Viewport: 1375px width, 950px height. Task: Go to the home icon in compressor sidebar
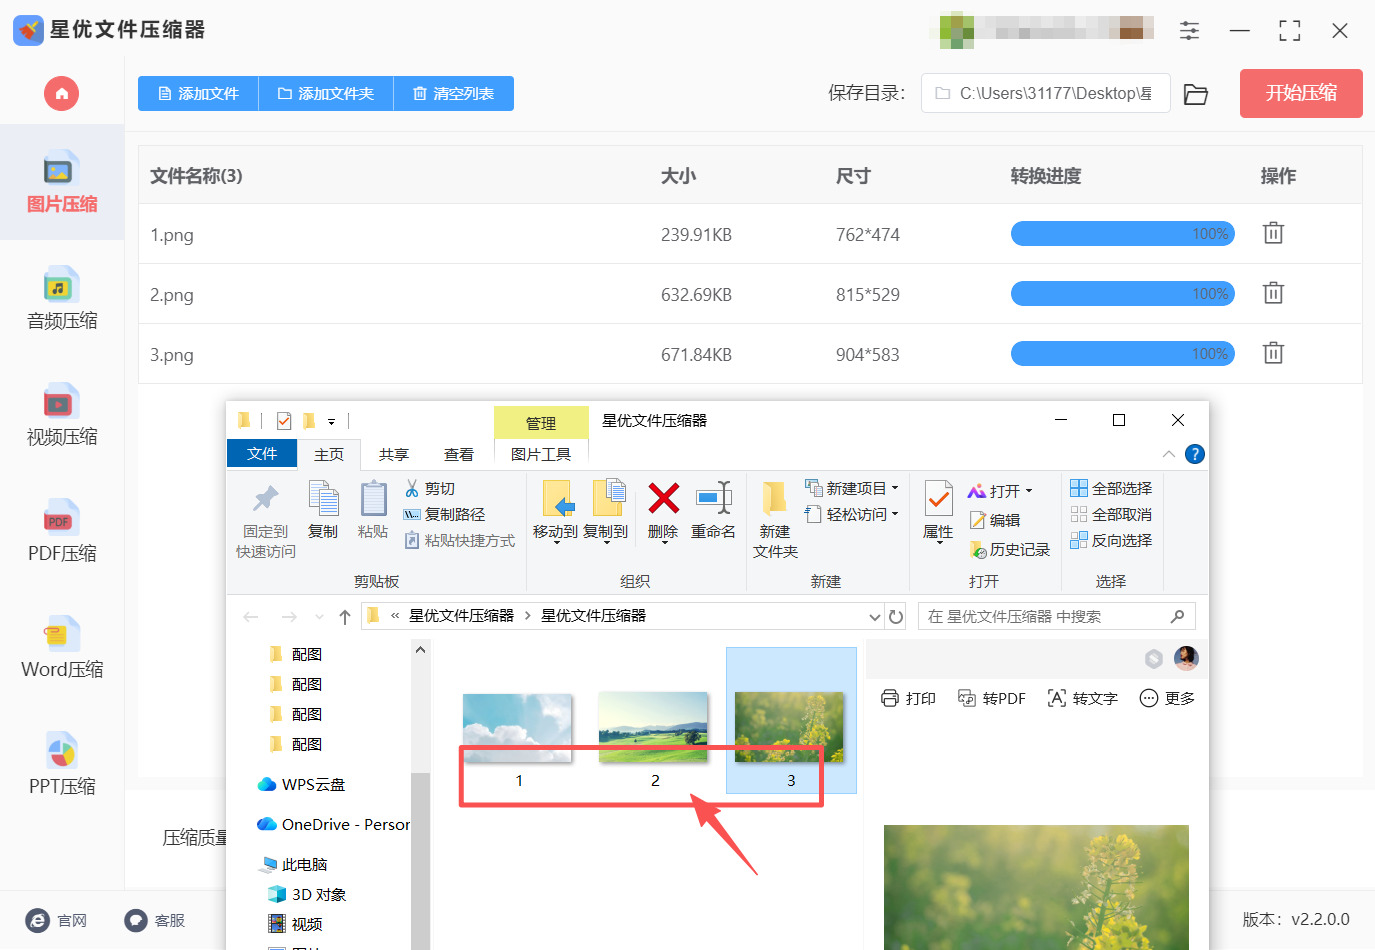[61, 94]
